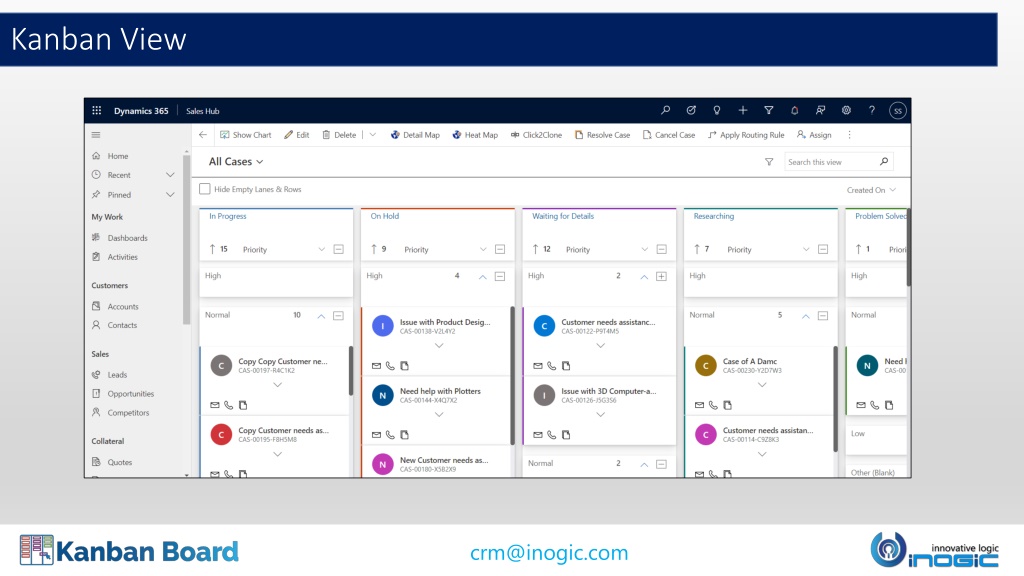The height and width of the screenshot is (576, 1024).
Task: Click Cancel Case
Action: pos(669,135)
